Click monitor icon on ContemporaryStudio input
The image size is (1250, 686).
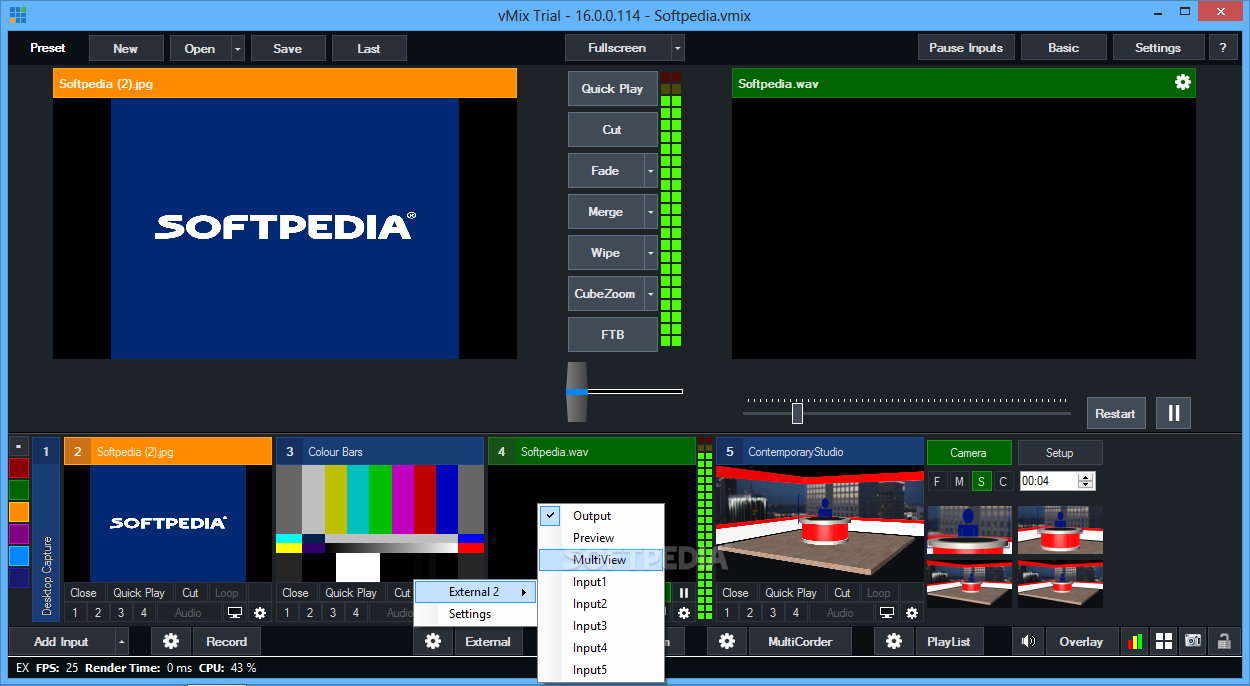coord(887,613)
